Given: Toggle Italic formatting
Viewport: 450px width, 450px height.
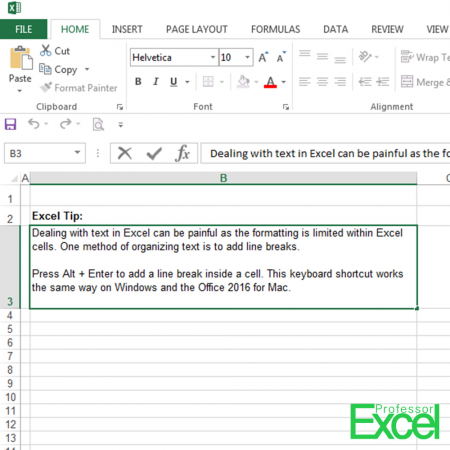Looking at the screenshot, I should point(156,81).
